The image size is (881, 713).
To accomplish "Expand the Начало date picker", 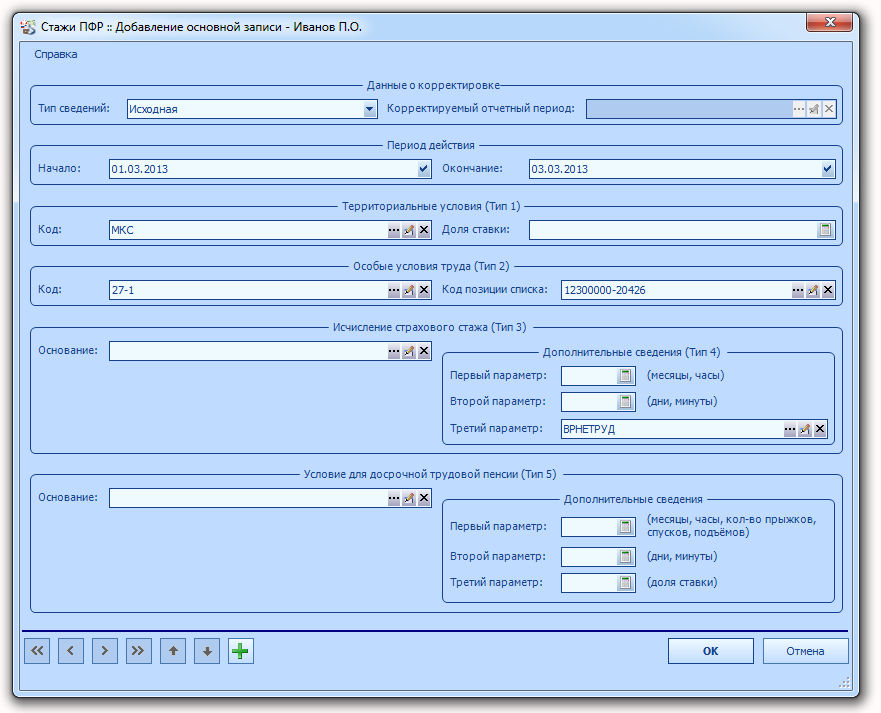I will click(424, 169).
